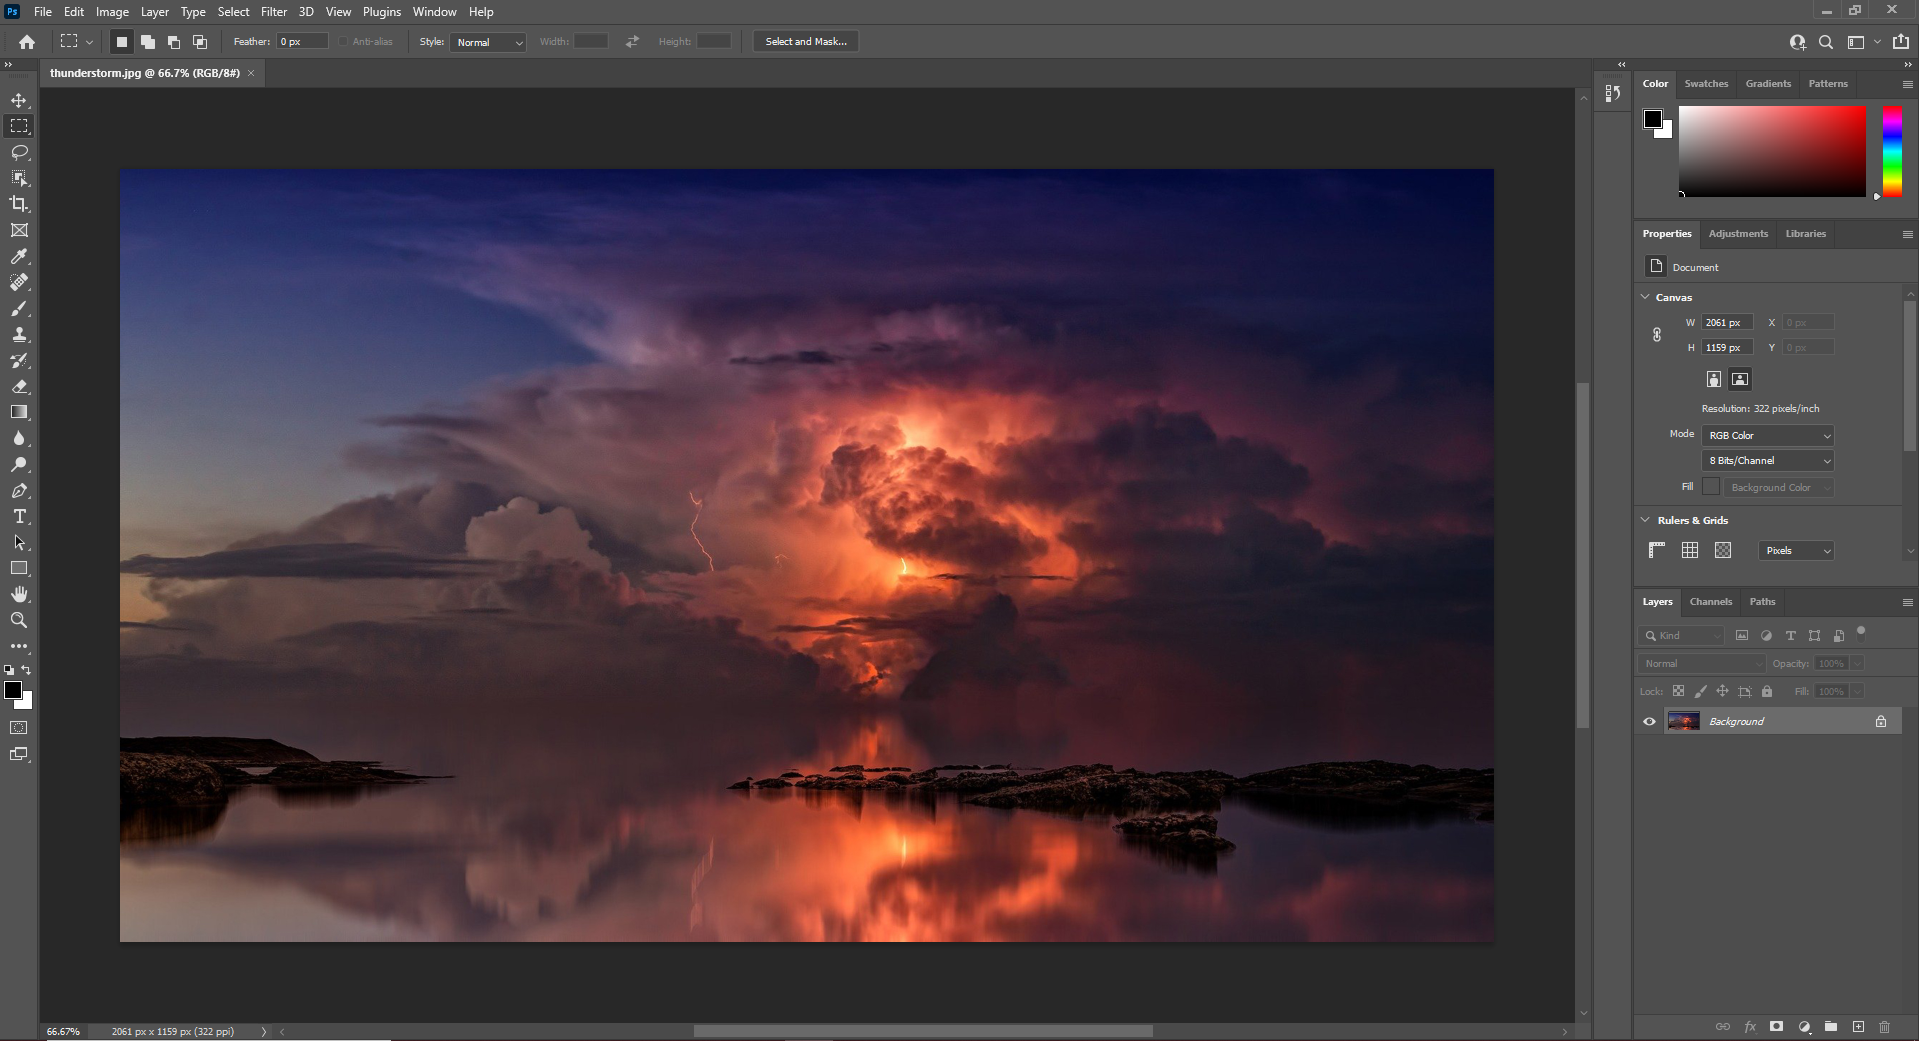This screenshot has width=1919, height=1041.
Task: Collapse the Canvas section
Action: 1646,297
